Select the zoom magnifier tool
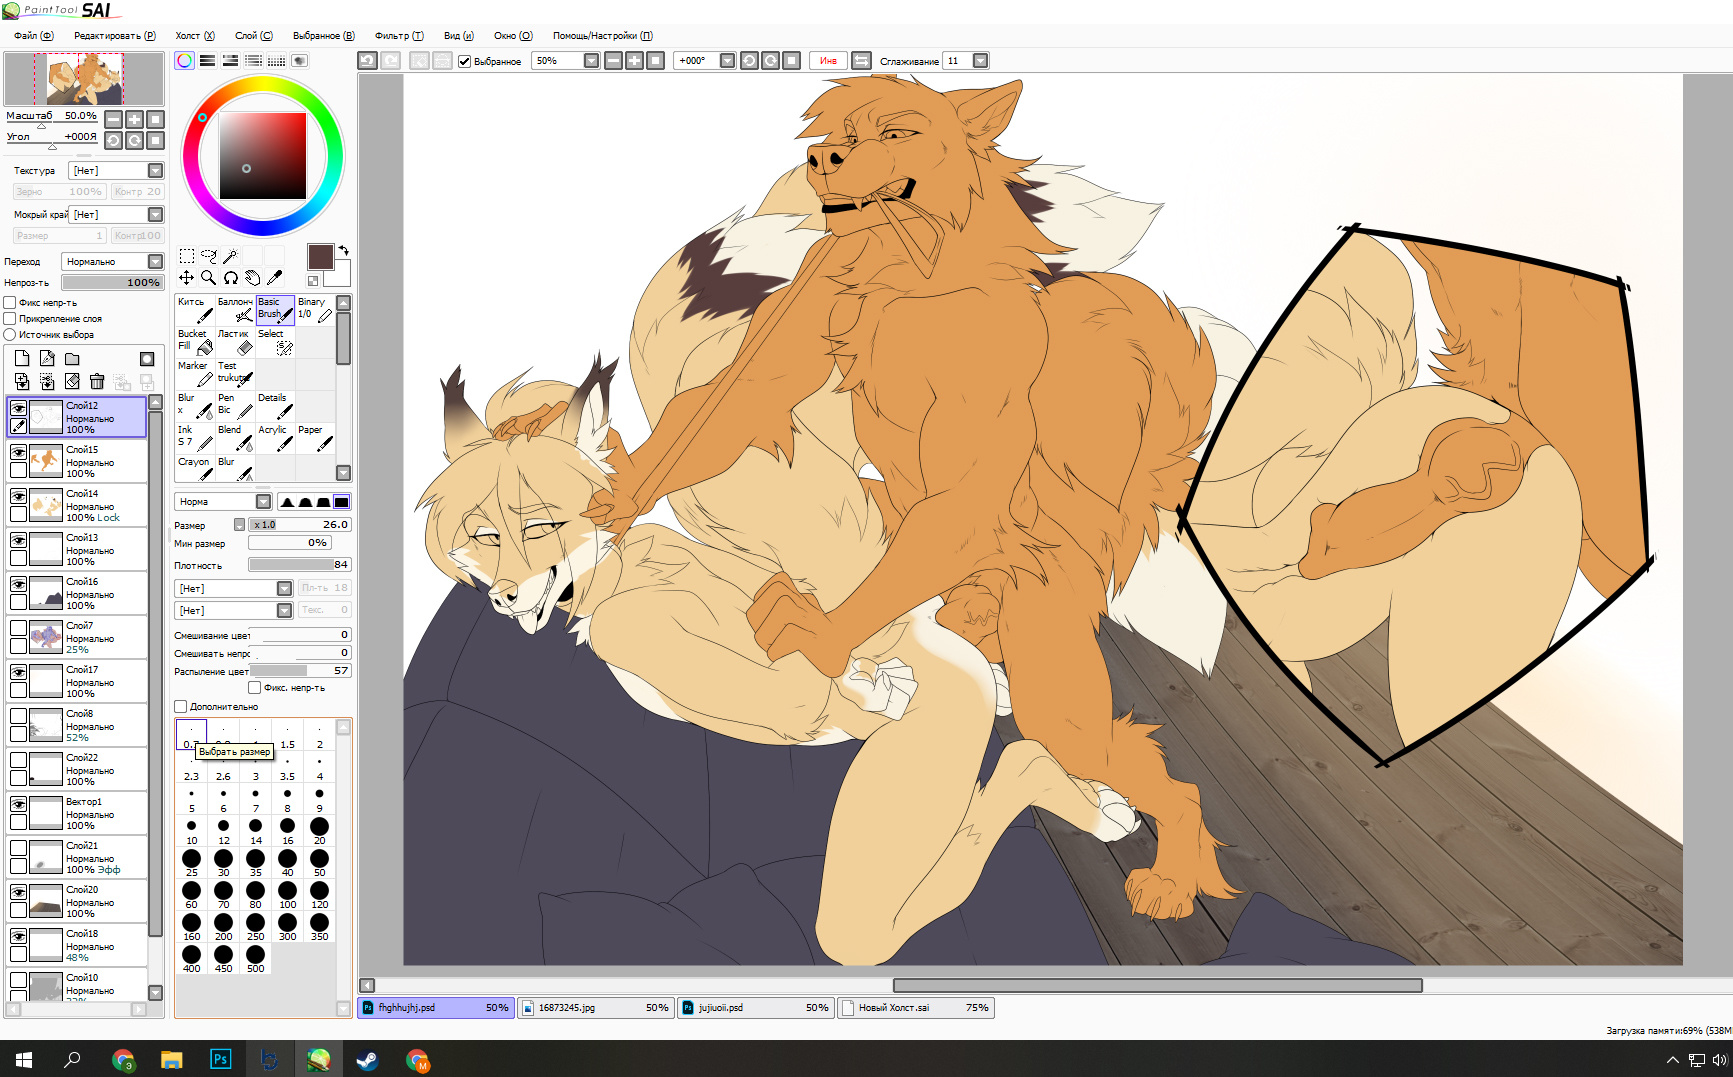 (x=208, y=278)
